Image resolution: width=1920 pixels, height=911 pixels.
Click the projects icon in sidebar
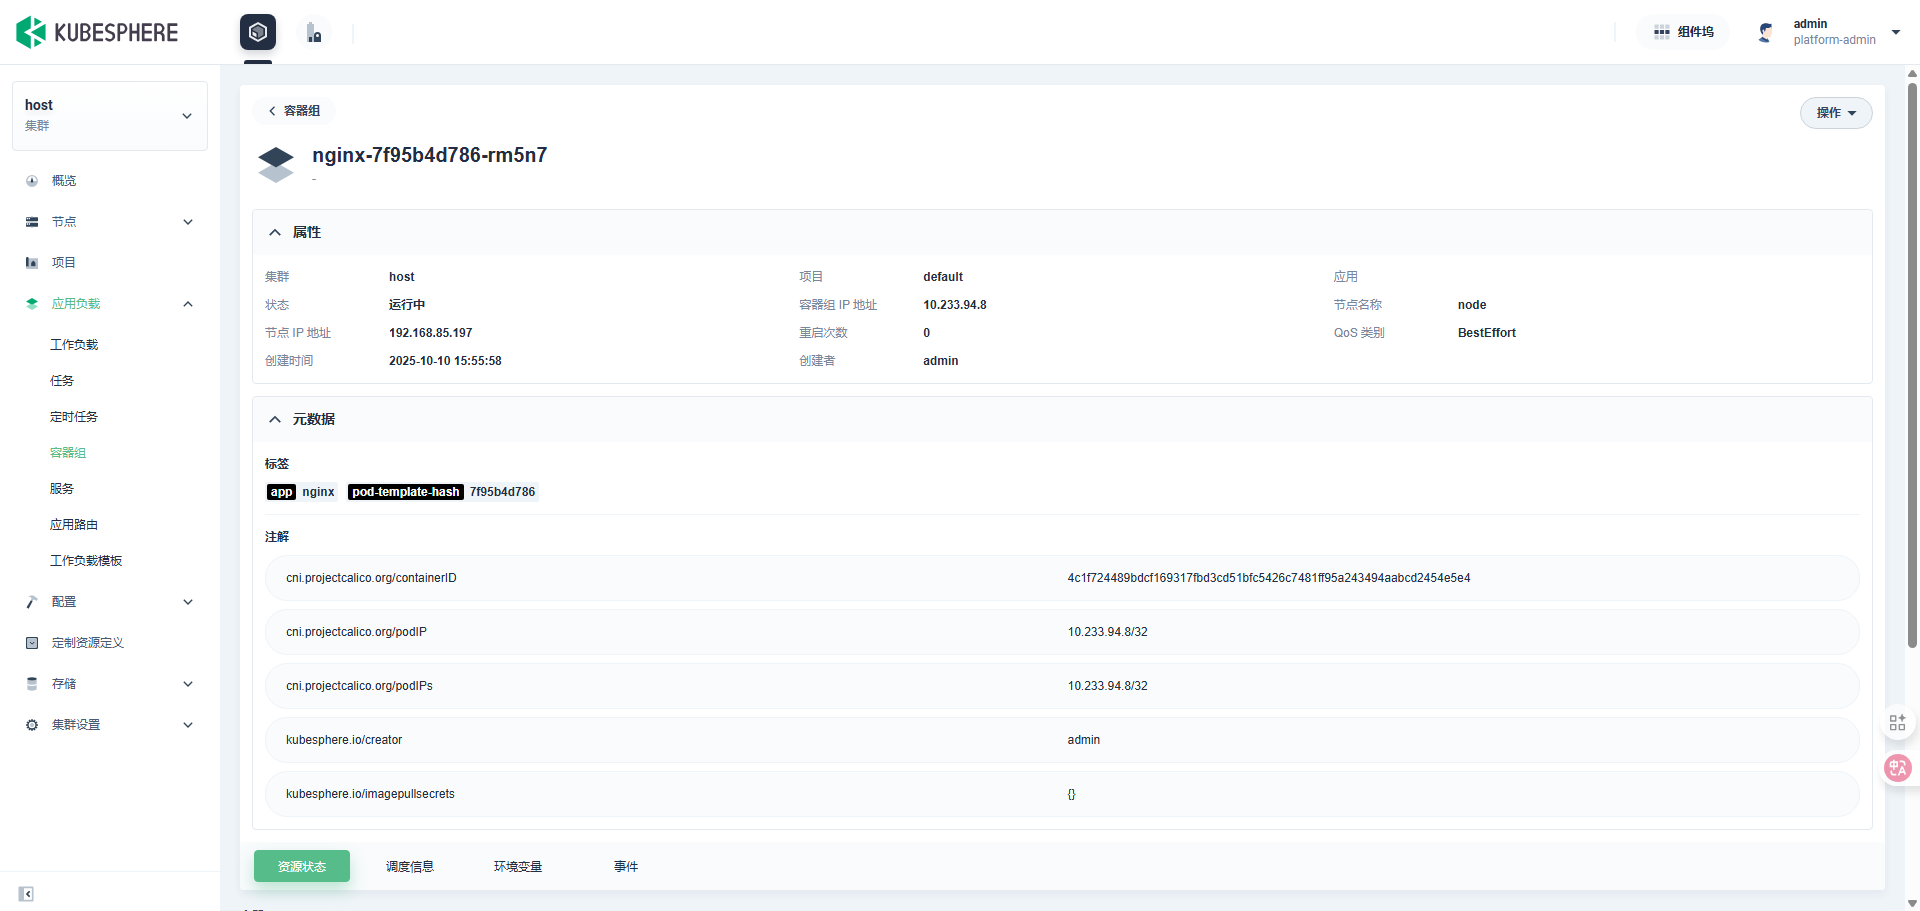[32, 263]
